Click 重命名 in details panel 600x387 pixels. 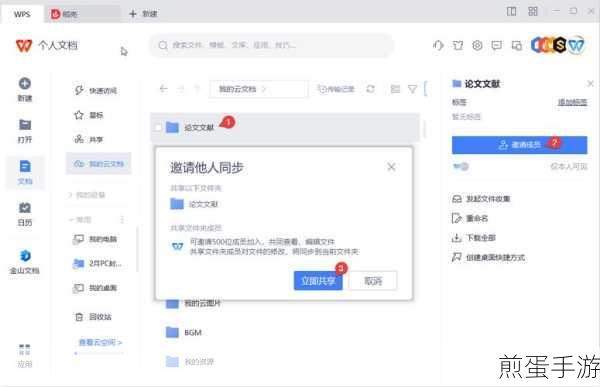point(470,219)
